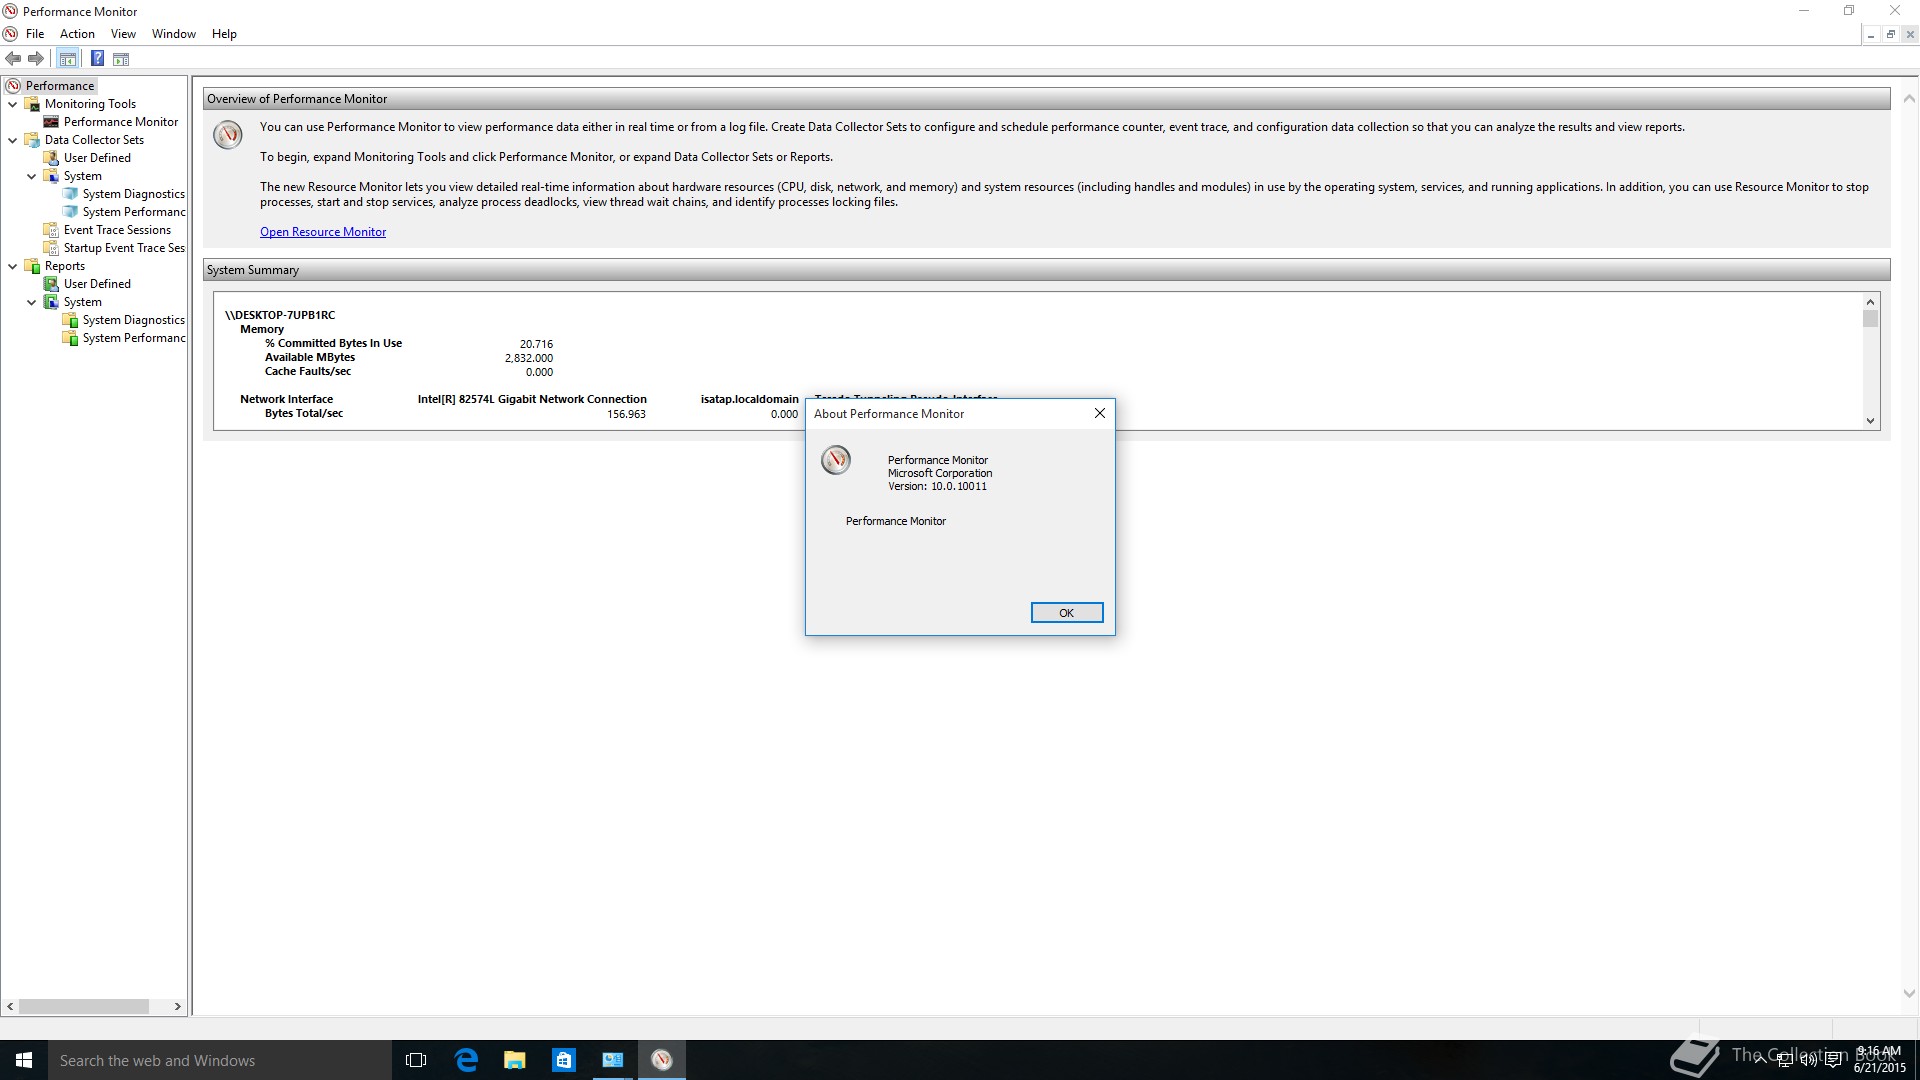Click the gauge icon in the About dialog

coord(836,460)
